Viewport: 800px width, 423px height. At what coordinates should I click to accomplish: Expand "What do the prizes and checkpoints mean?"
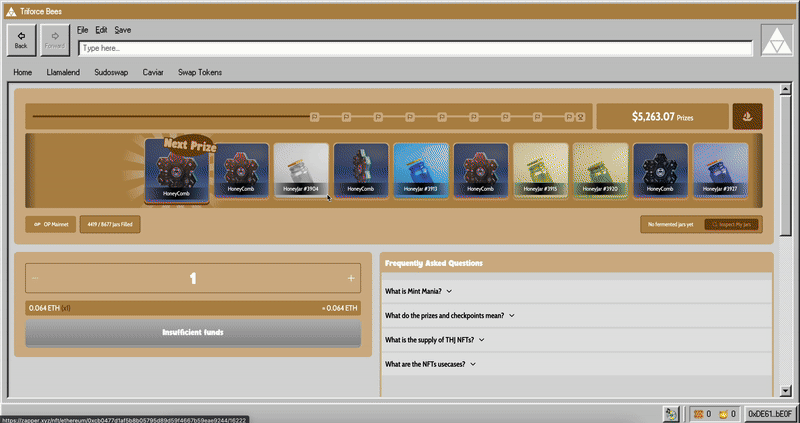pyautogui.click(x=449, y=315)
